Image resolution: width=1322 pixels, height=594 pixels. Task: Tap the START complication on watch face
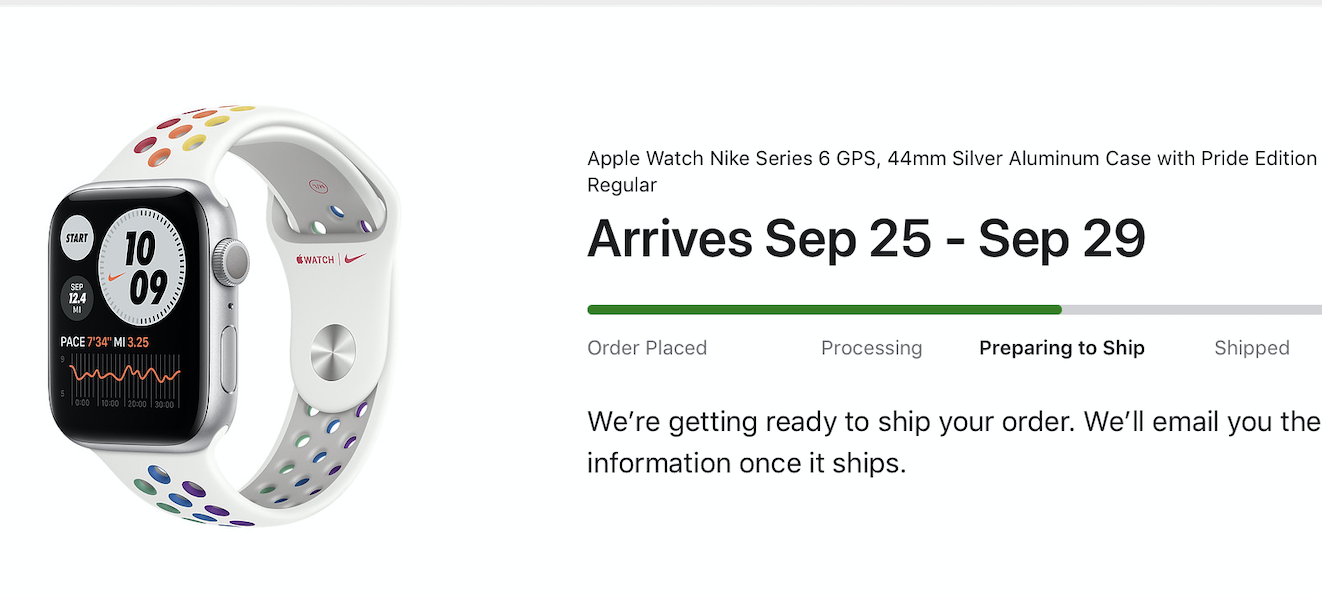point(77,240)
